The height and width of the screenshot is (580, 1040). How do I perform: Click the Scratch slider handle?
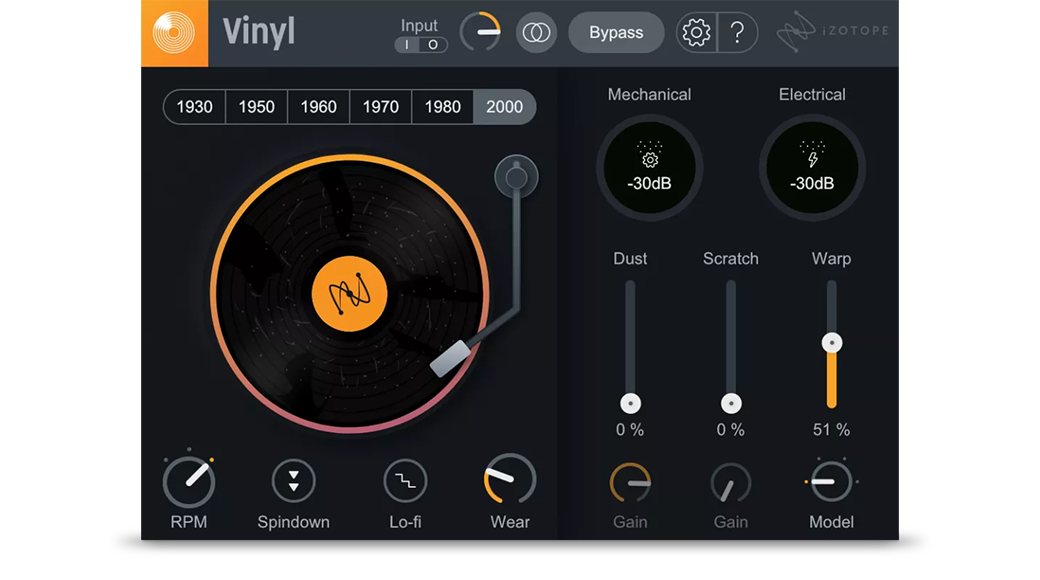[731, 403]
